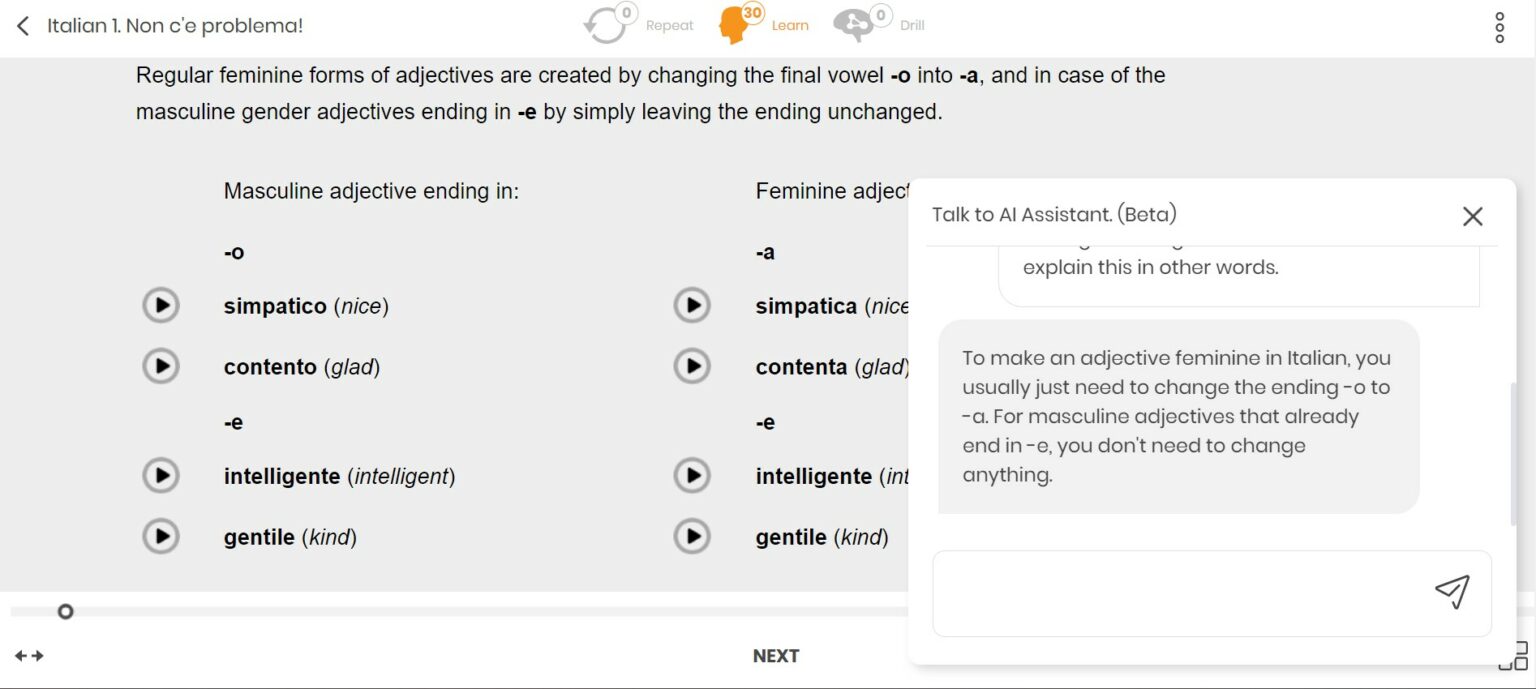Open the Drill mode icon
The width and height of the screenshot is (1536, 689).
pos(855,22)
